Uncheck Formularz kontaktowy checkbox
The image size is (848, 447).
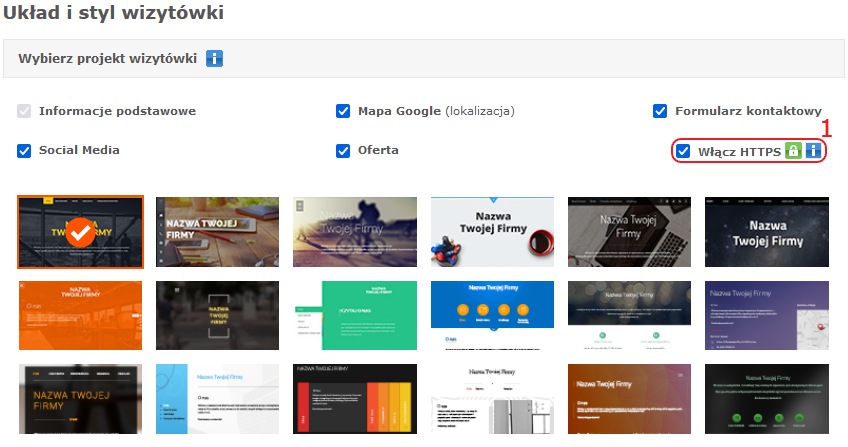point(660,111)
